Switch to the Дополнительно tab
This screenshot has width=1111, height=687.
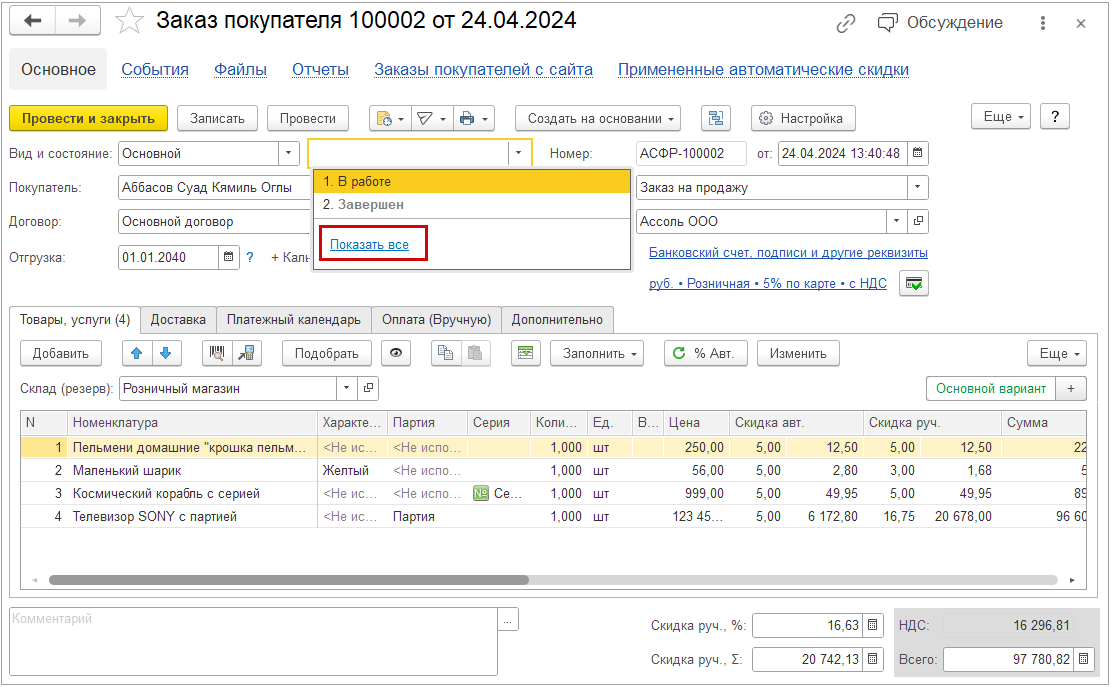557,320
